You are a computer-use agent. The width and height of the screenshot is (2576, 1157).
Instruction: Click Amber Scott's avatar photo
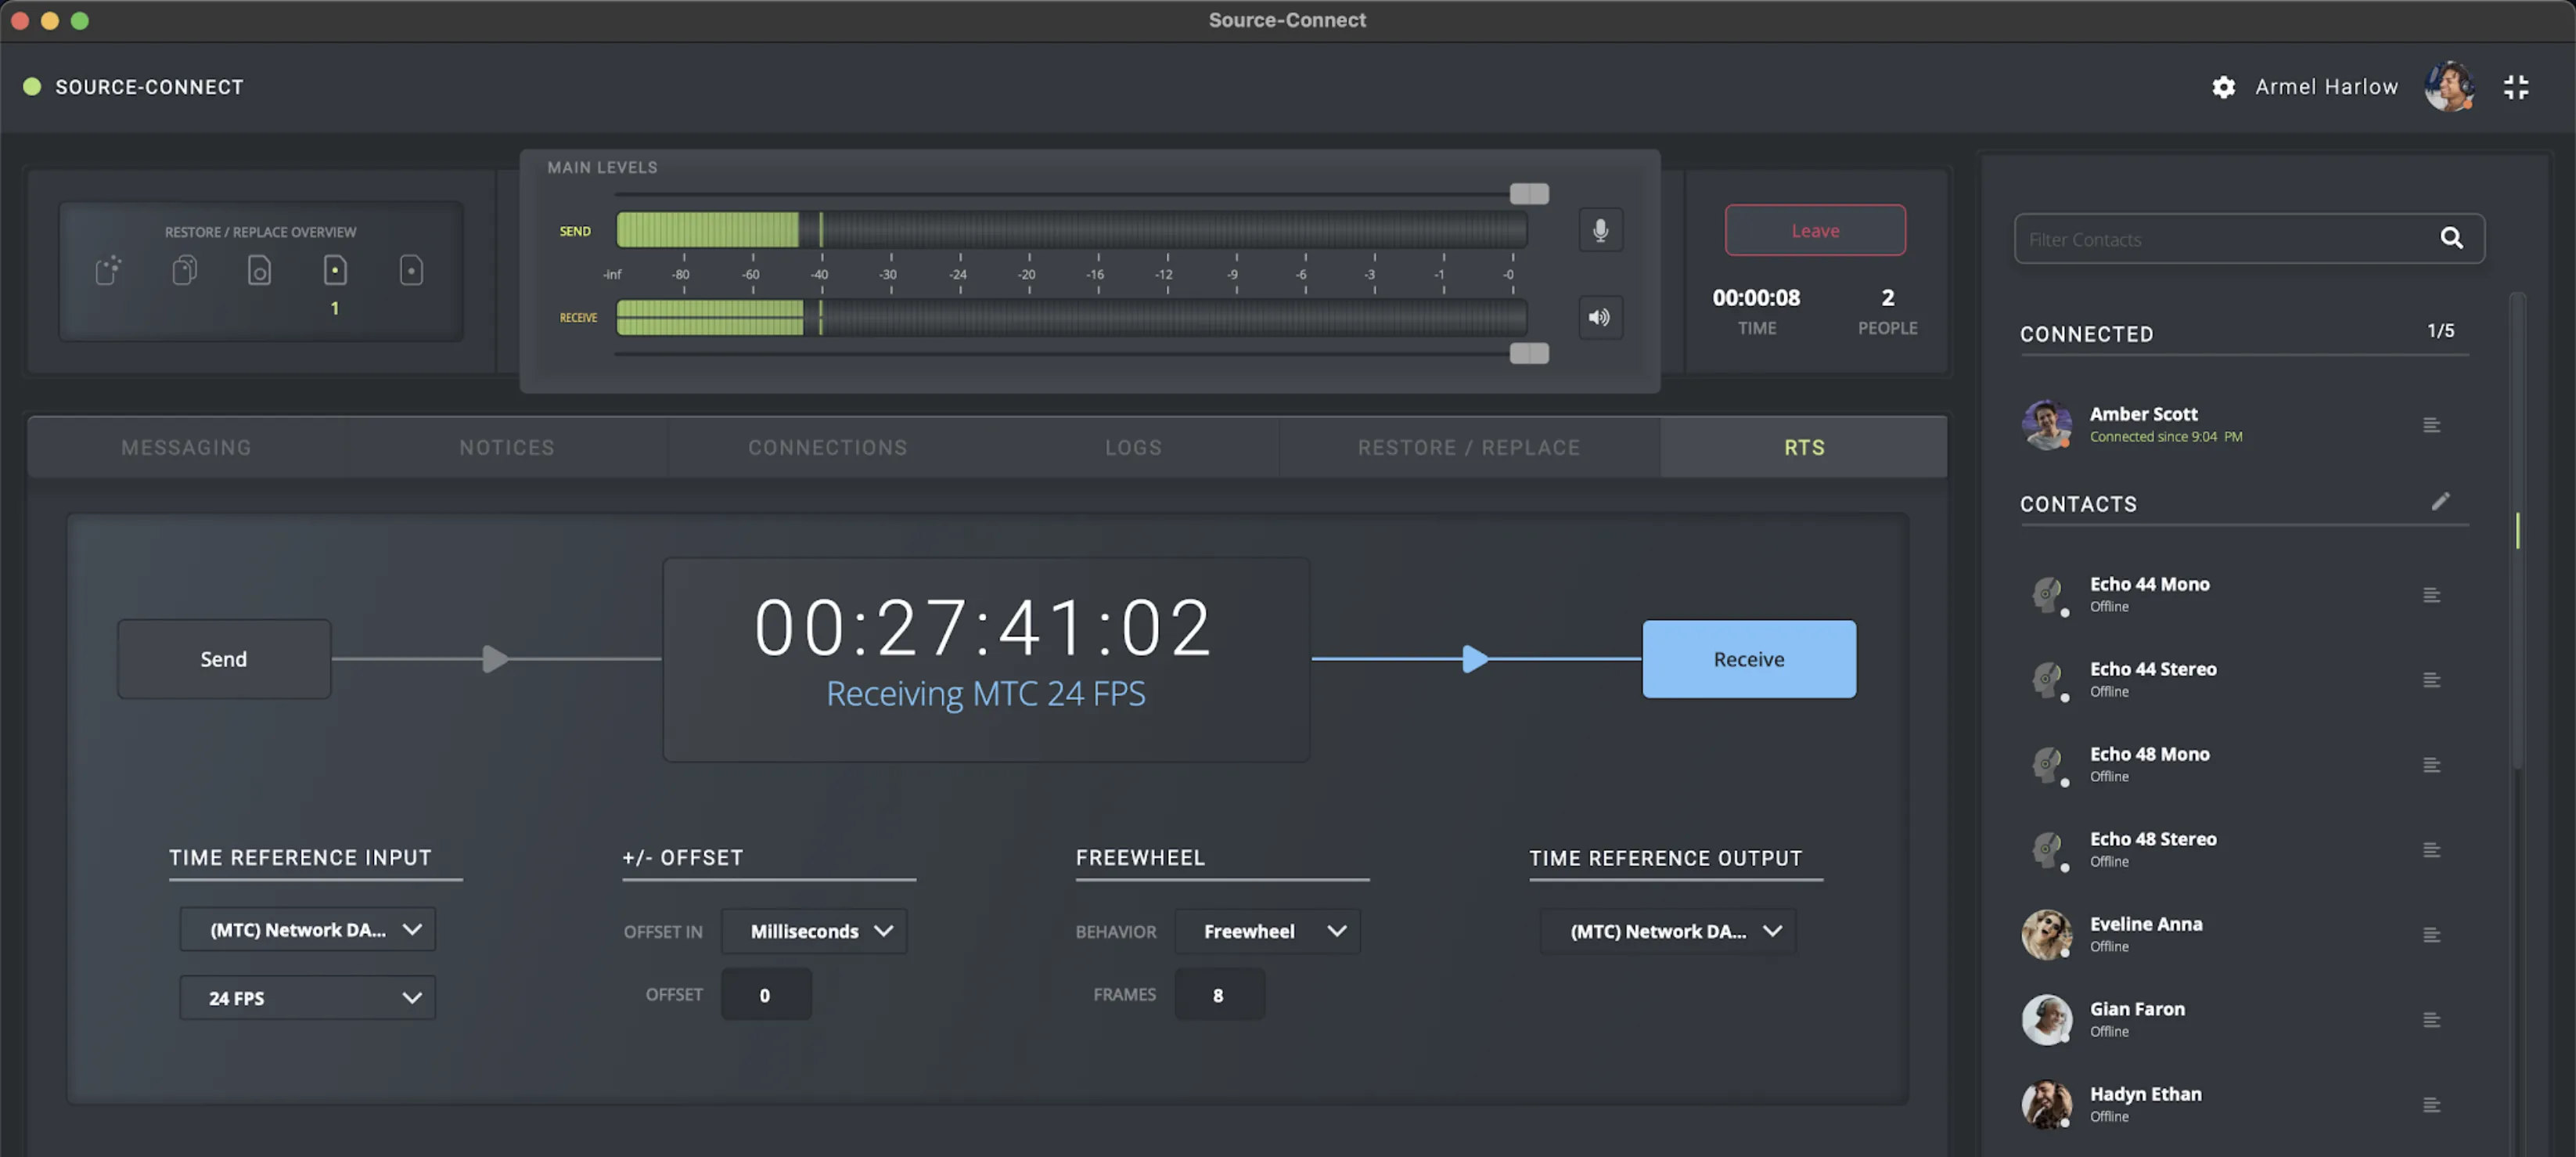[2047, 425]
